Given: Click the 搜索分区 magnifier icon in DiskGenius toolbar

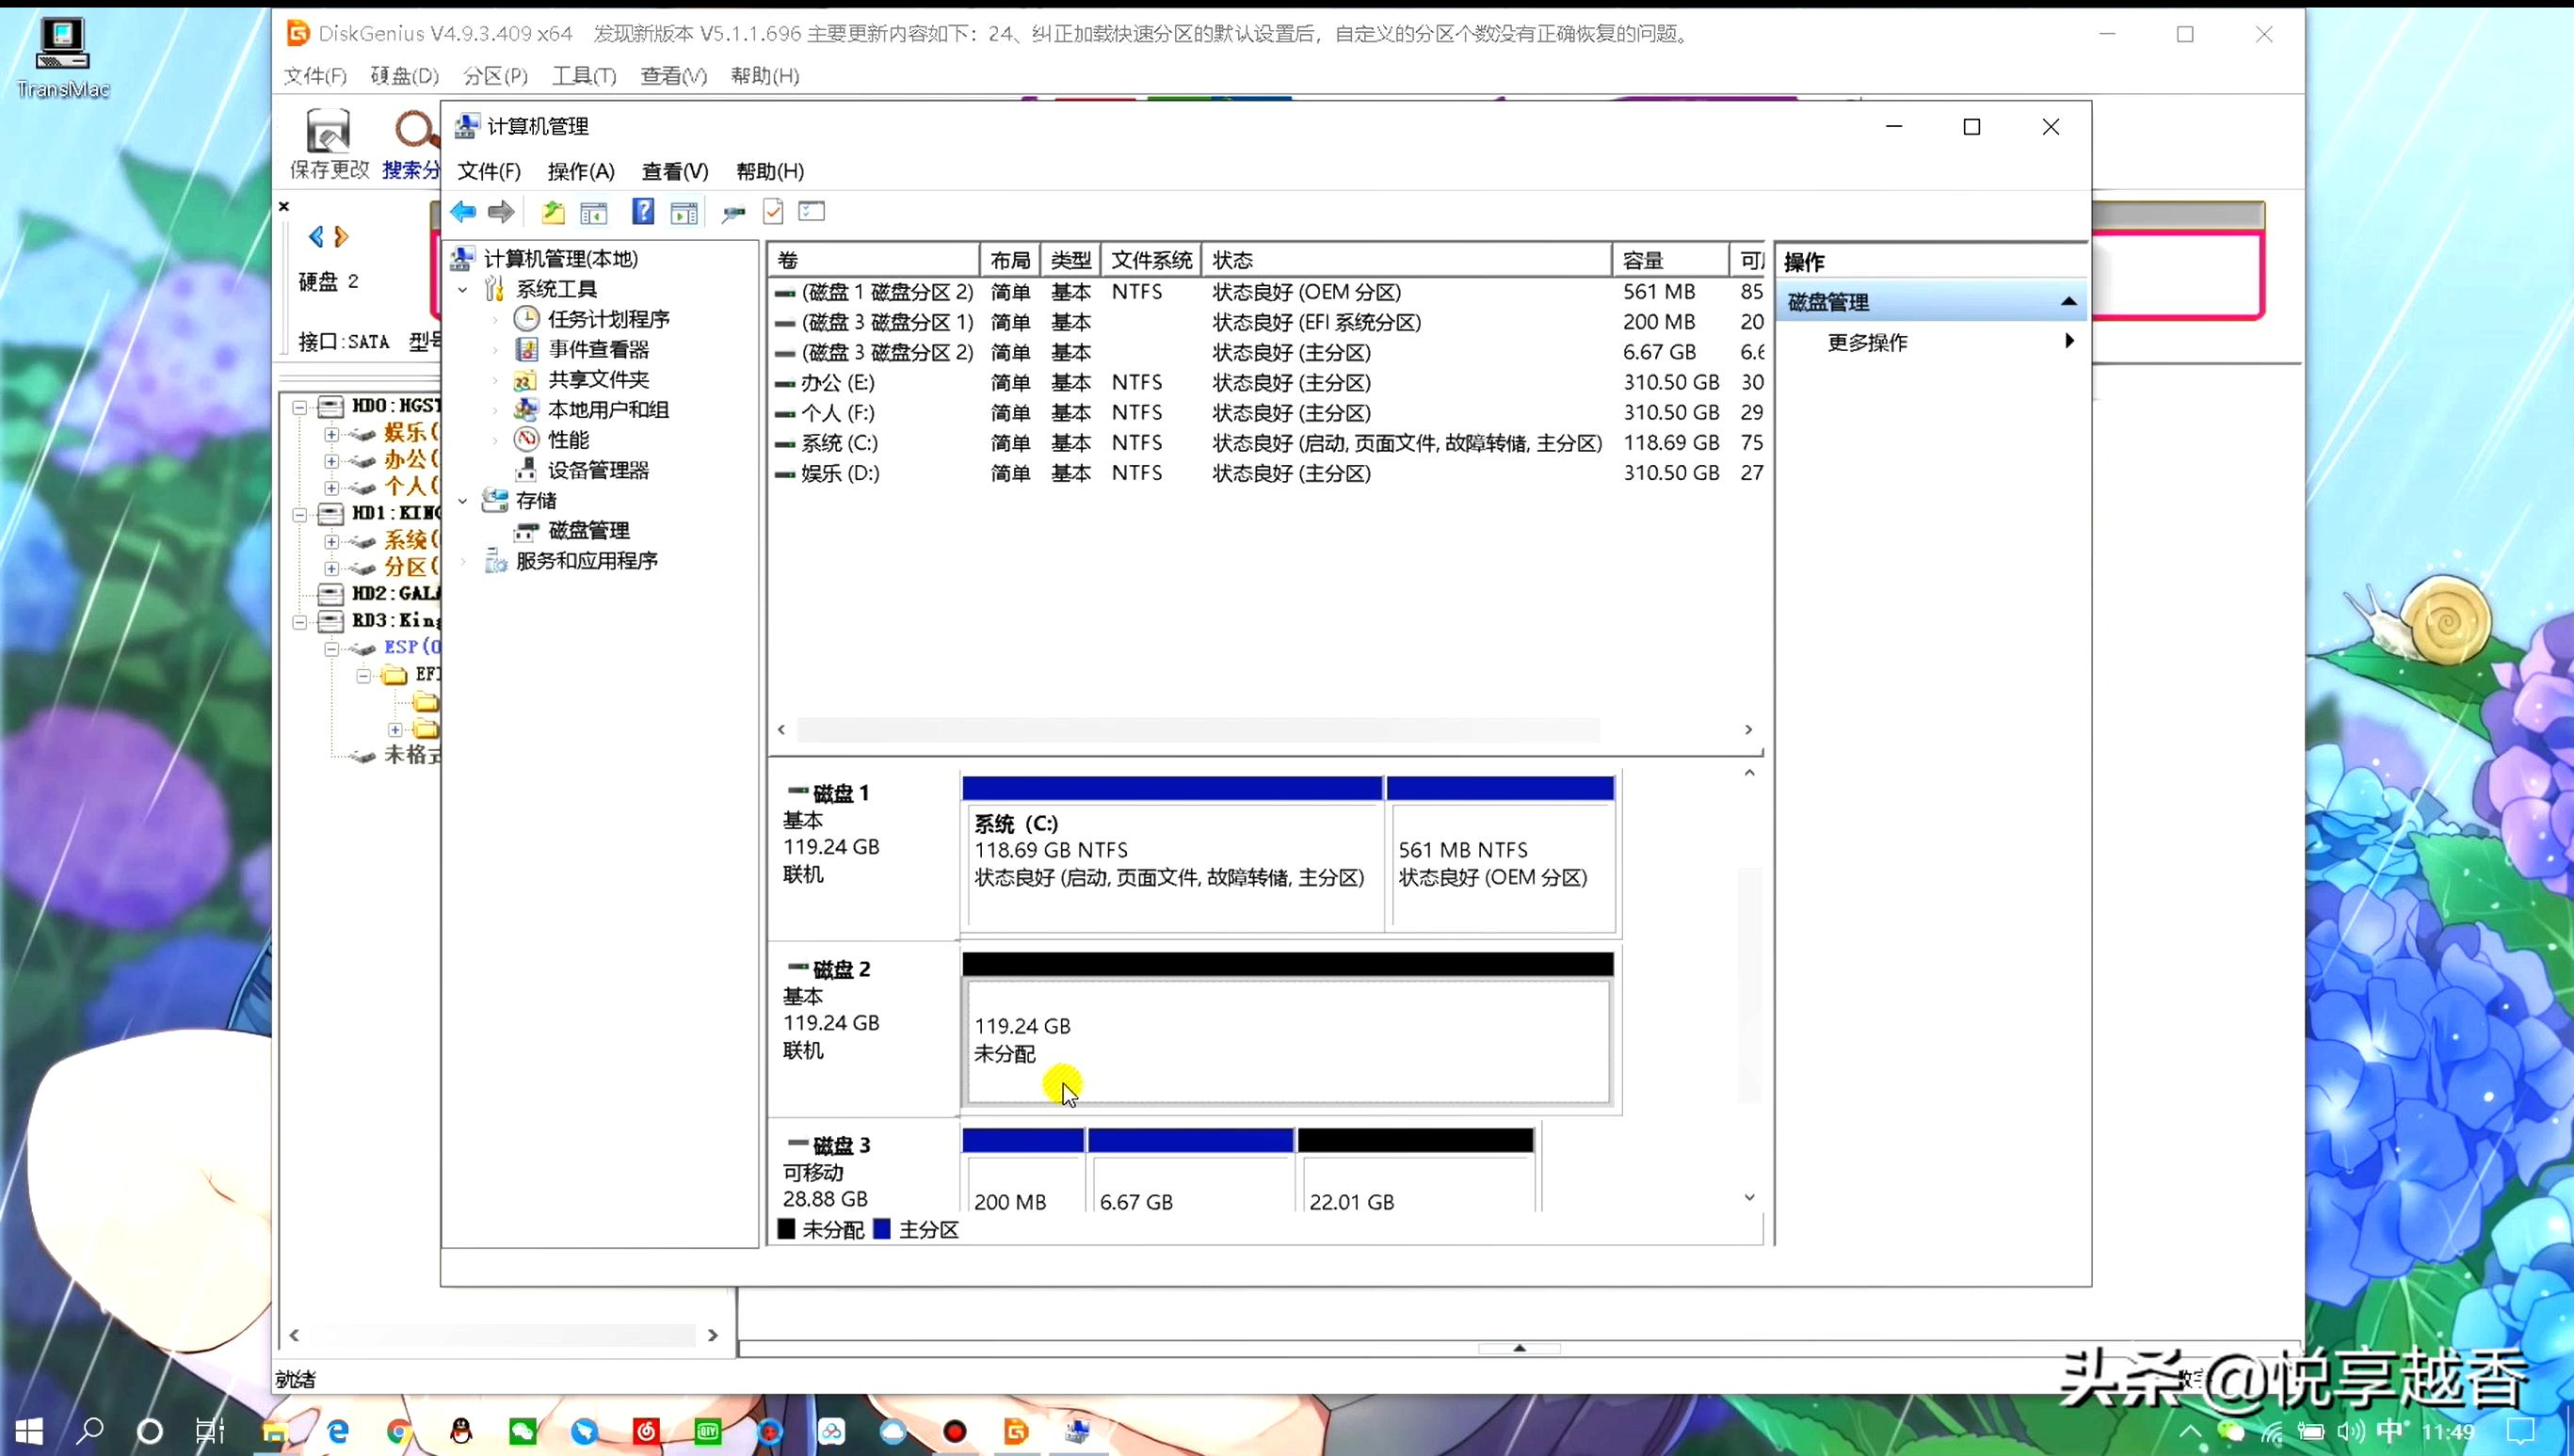Looking at the screenshot, I should pos(413,132).
